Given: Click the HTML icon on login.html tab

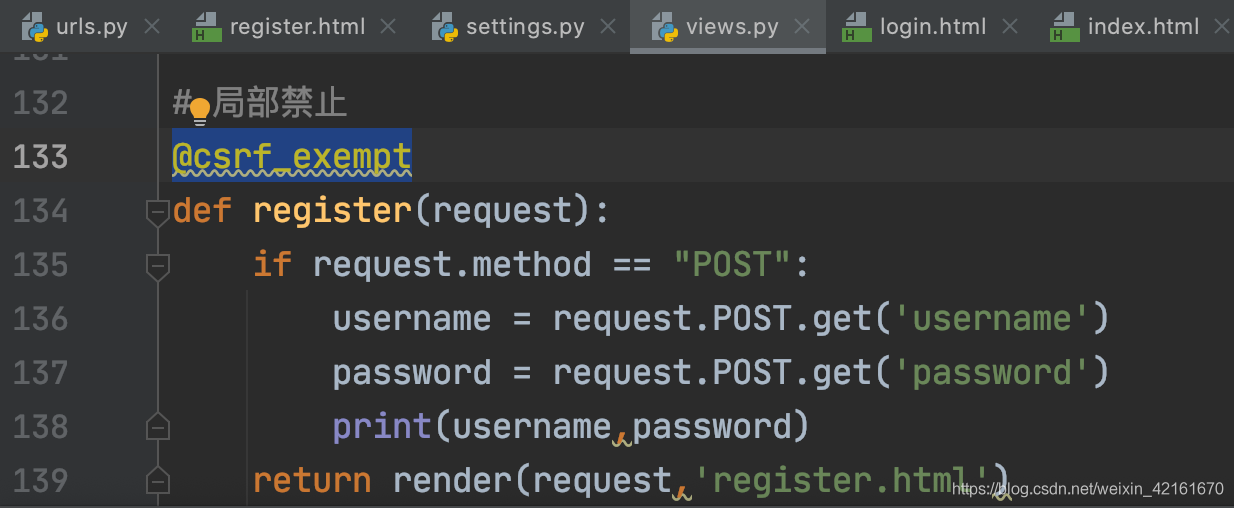Looking at the screenshot, I should click(857, 27).
